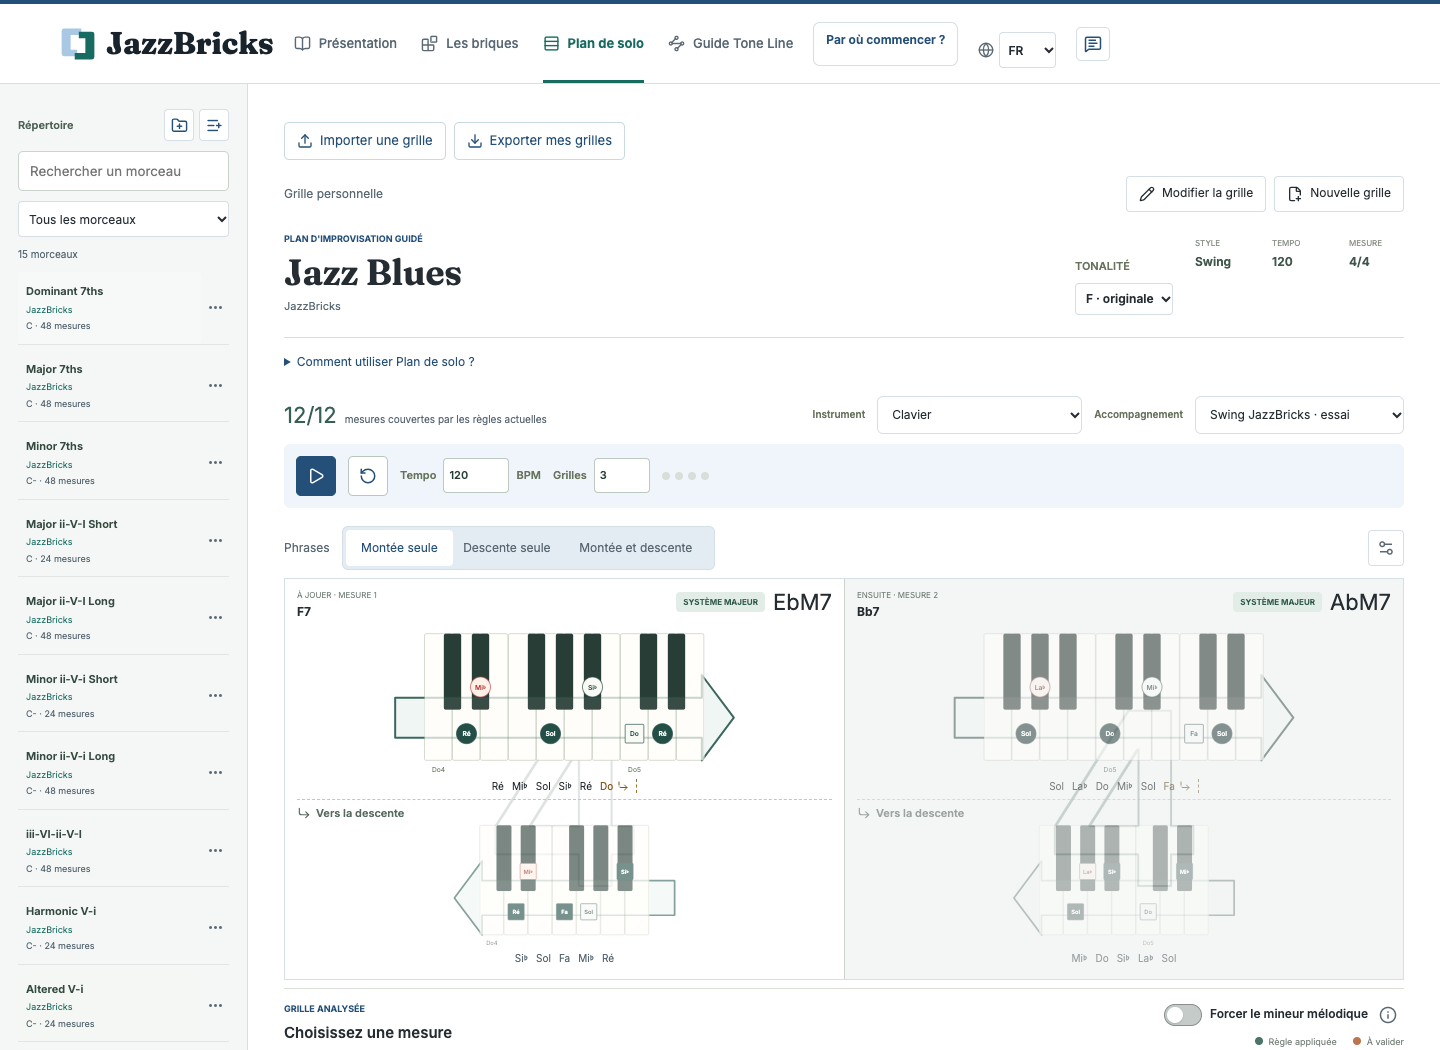Open display settings sliders icon
Image resolution: width=1440 pixels, height=1050 pixels.
1386,548
